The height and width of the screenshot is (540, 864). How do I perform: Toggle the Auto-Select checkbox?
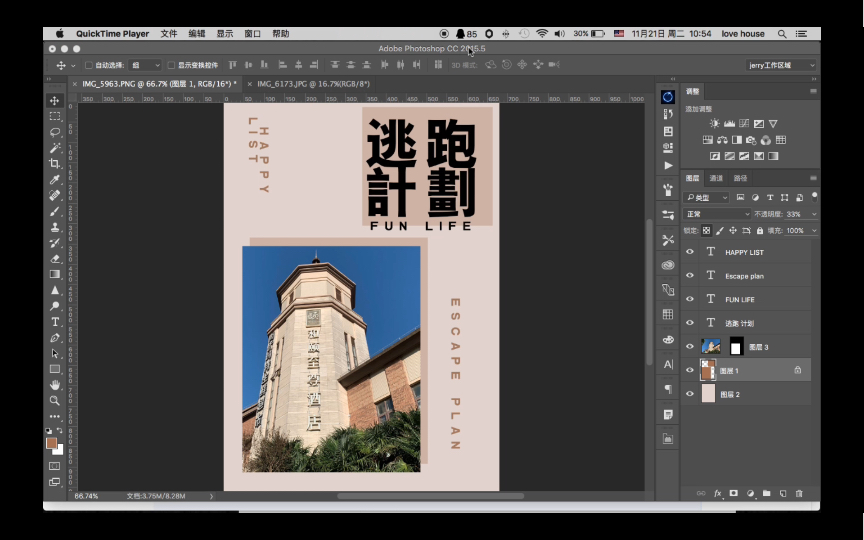(x=88, y=65)
